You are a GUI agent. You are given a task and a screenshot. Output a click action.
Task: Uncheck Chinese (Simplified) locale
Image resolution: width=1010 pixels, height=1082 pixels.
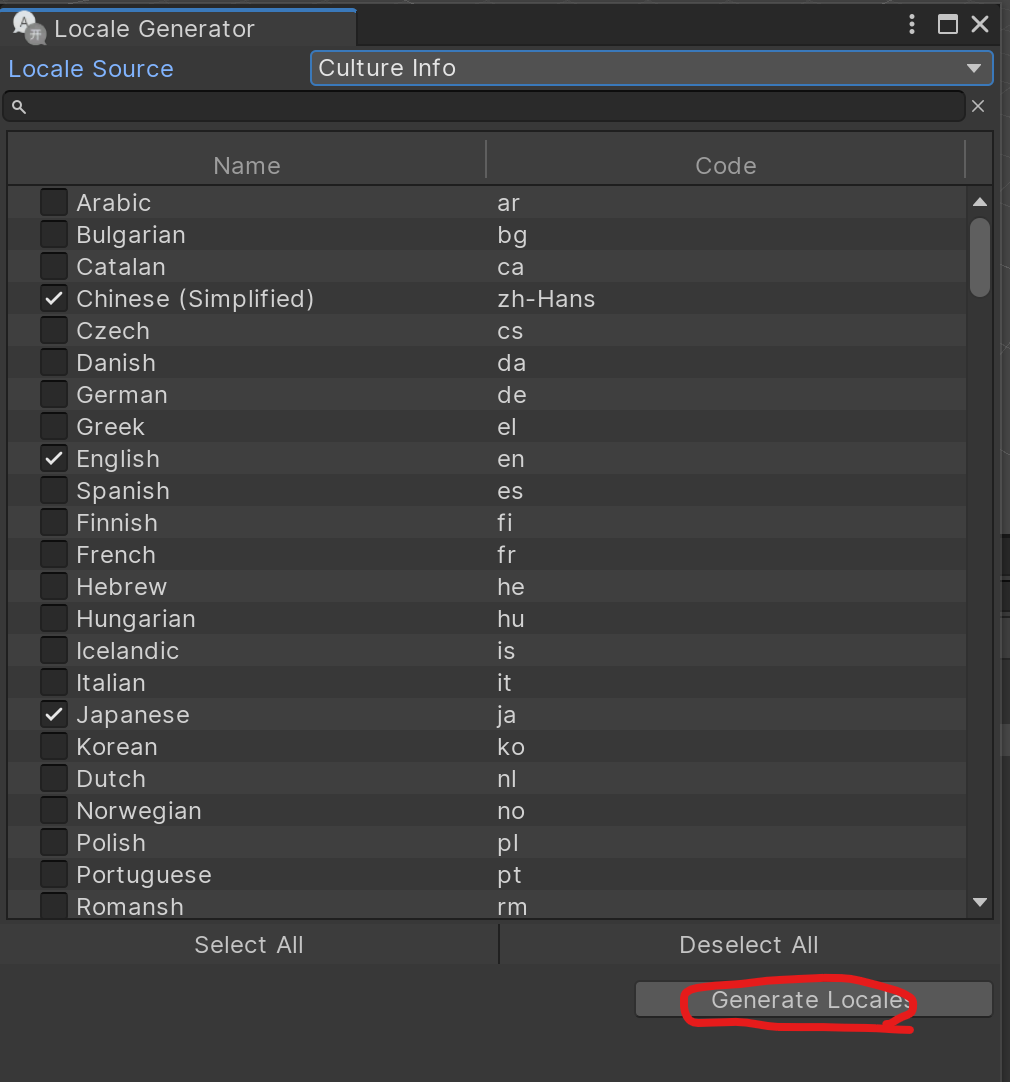point(54,298)
